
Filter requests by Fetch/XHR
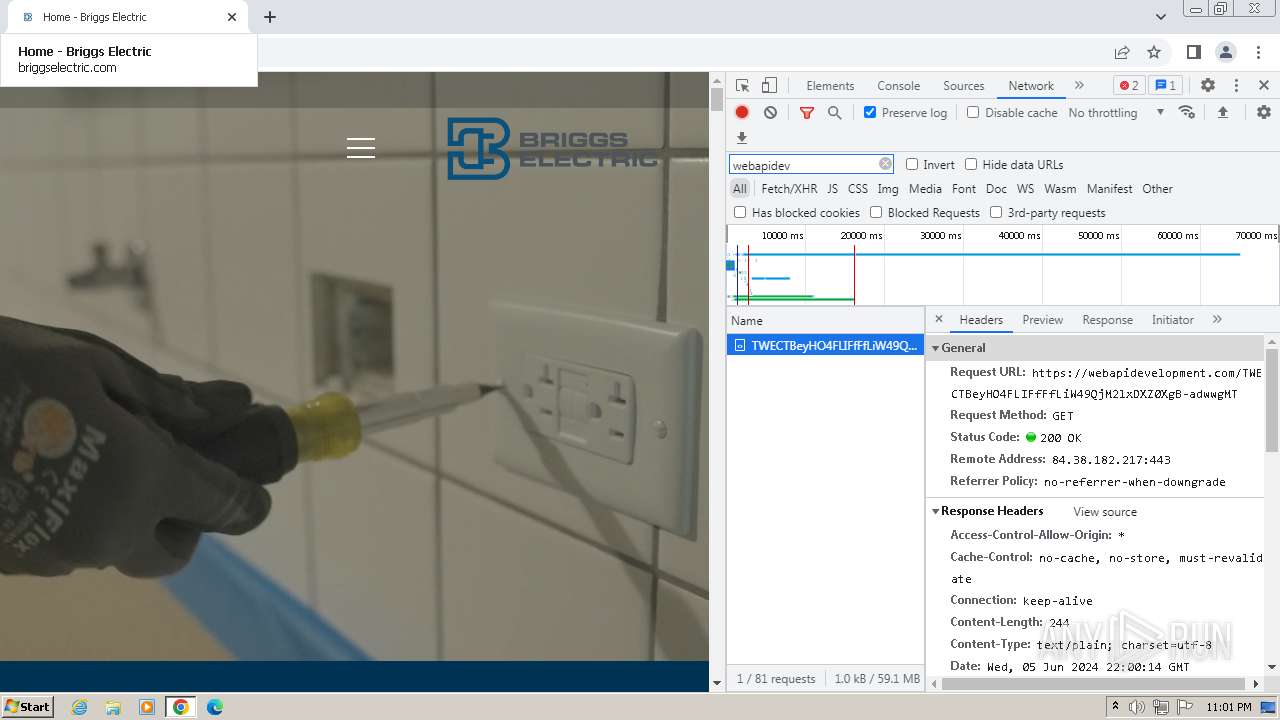[789, 189]
